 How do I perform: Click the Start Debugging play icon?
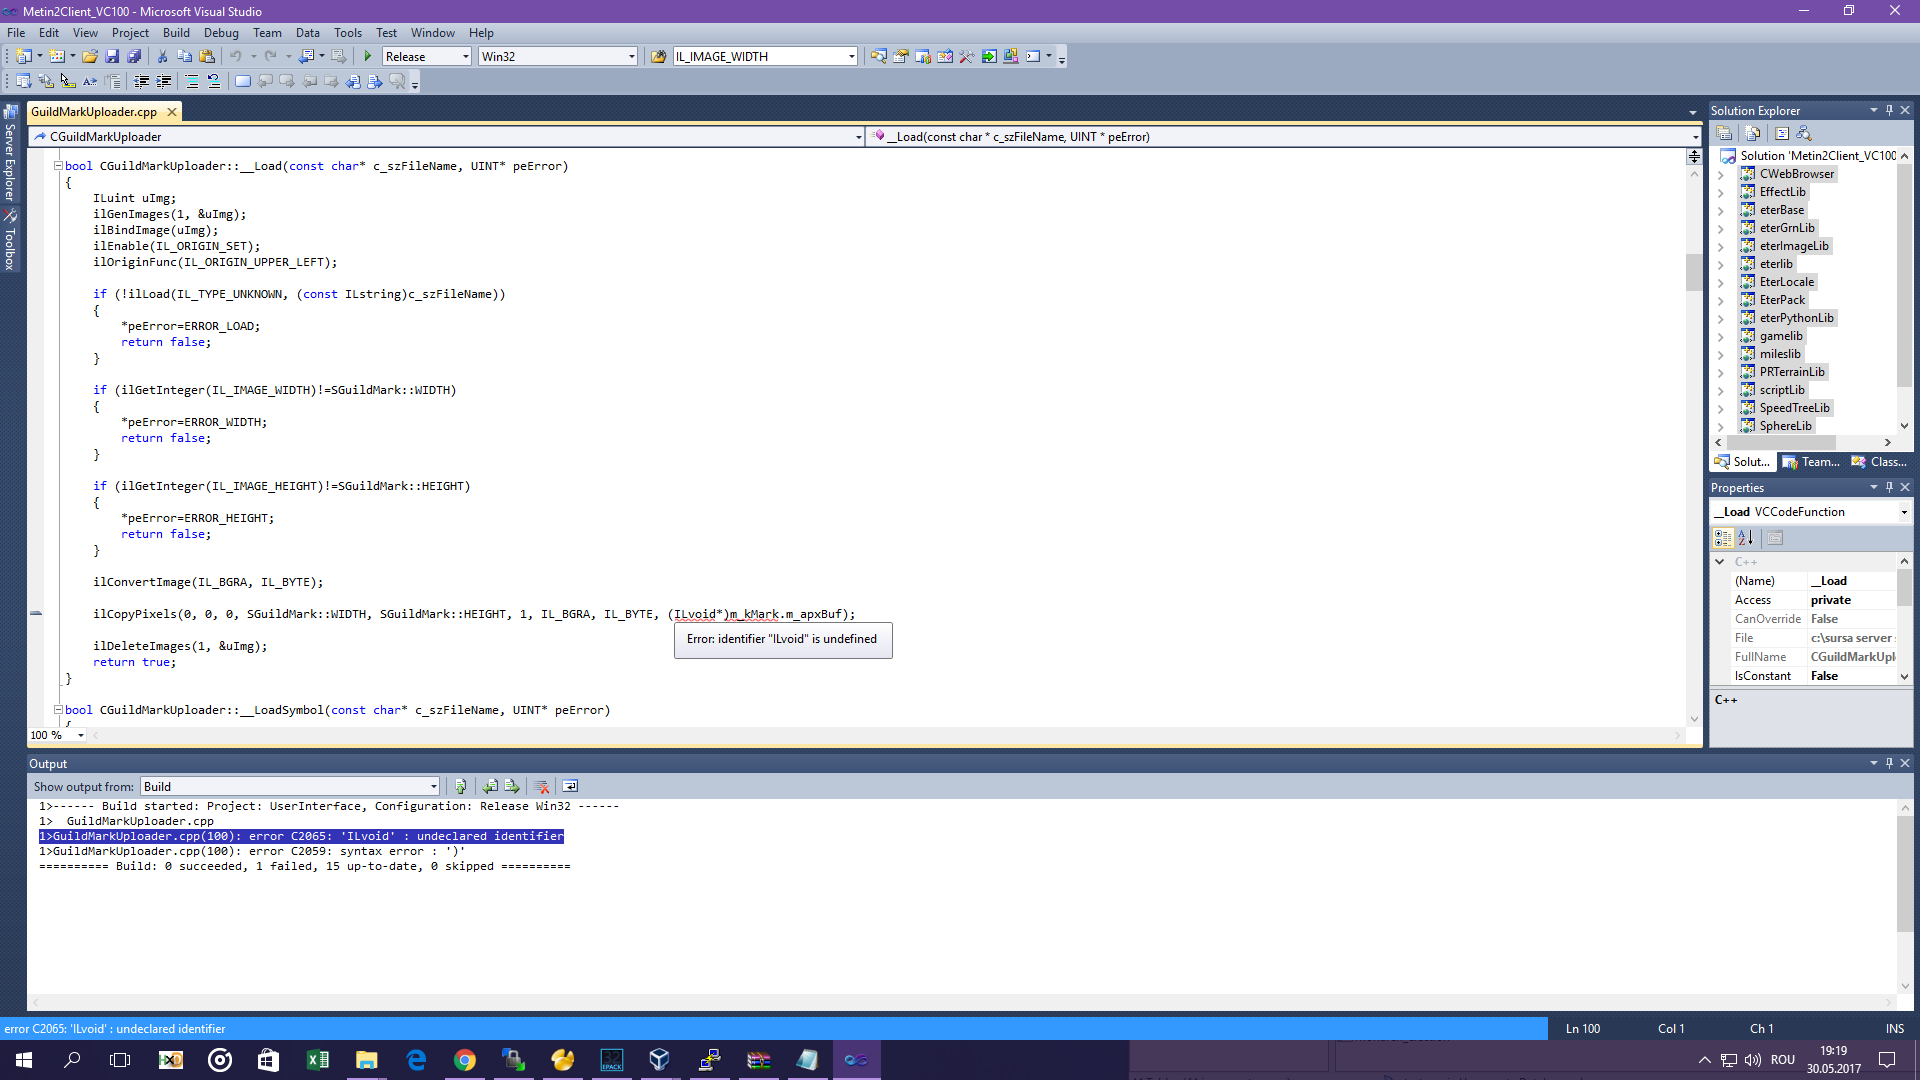pos(368,57)
